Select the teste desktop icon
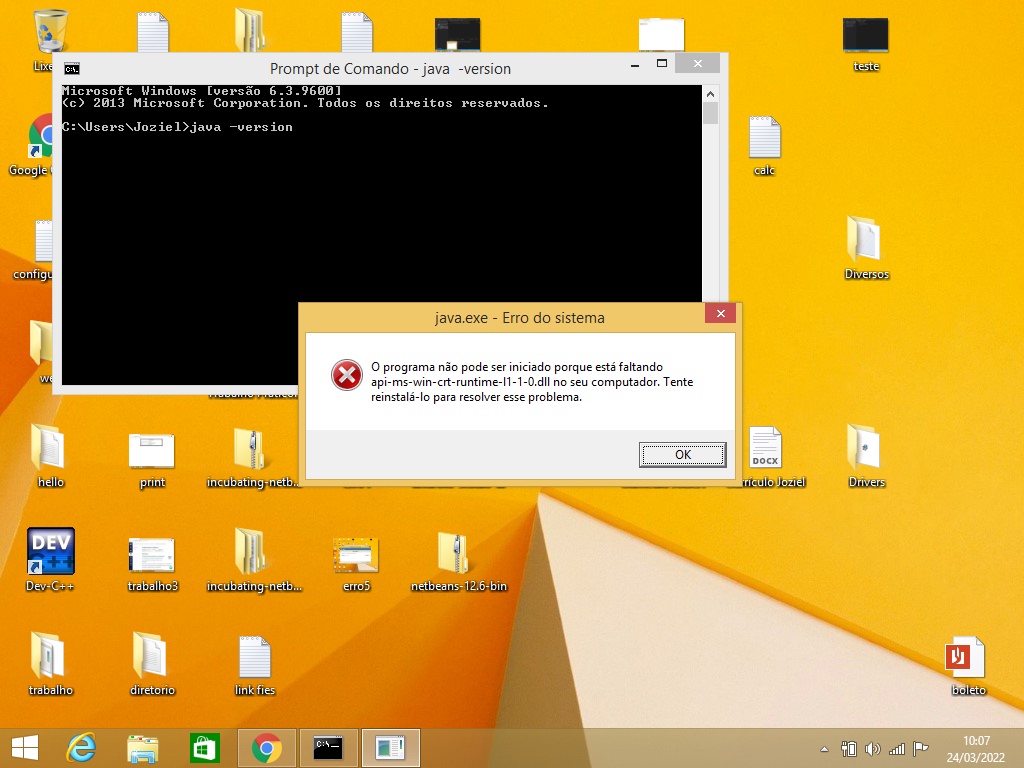Image resolution: width=1024 pixels, height=768 pixels. tap(866, 43)
